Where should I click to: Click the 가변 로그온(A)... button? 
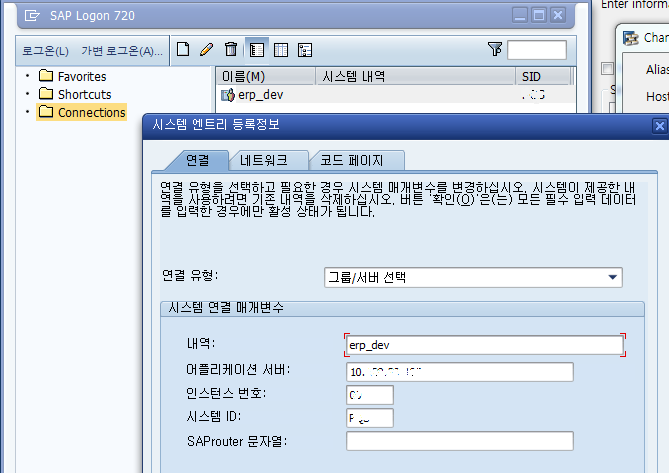pyautogui.click(x=122, y=51)
